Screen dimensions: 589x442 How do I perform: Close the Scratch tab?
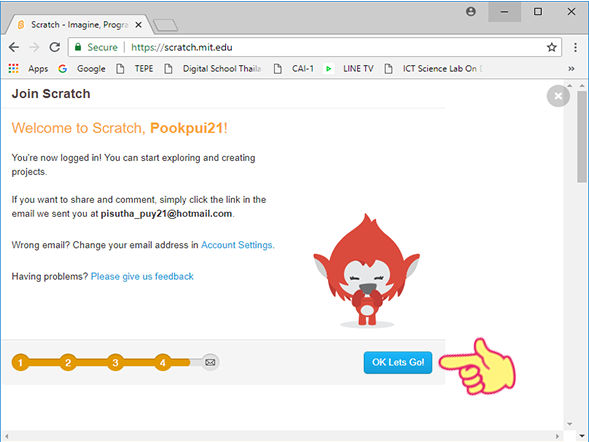pos(138,25)
